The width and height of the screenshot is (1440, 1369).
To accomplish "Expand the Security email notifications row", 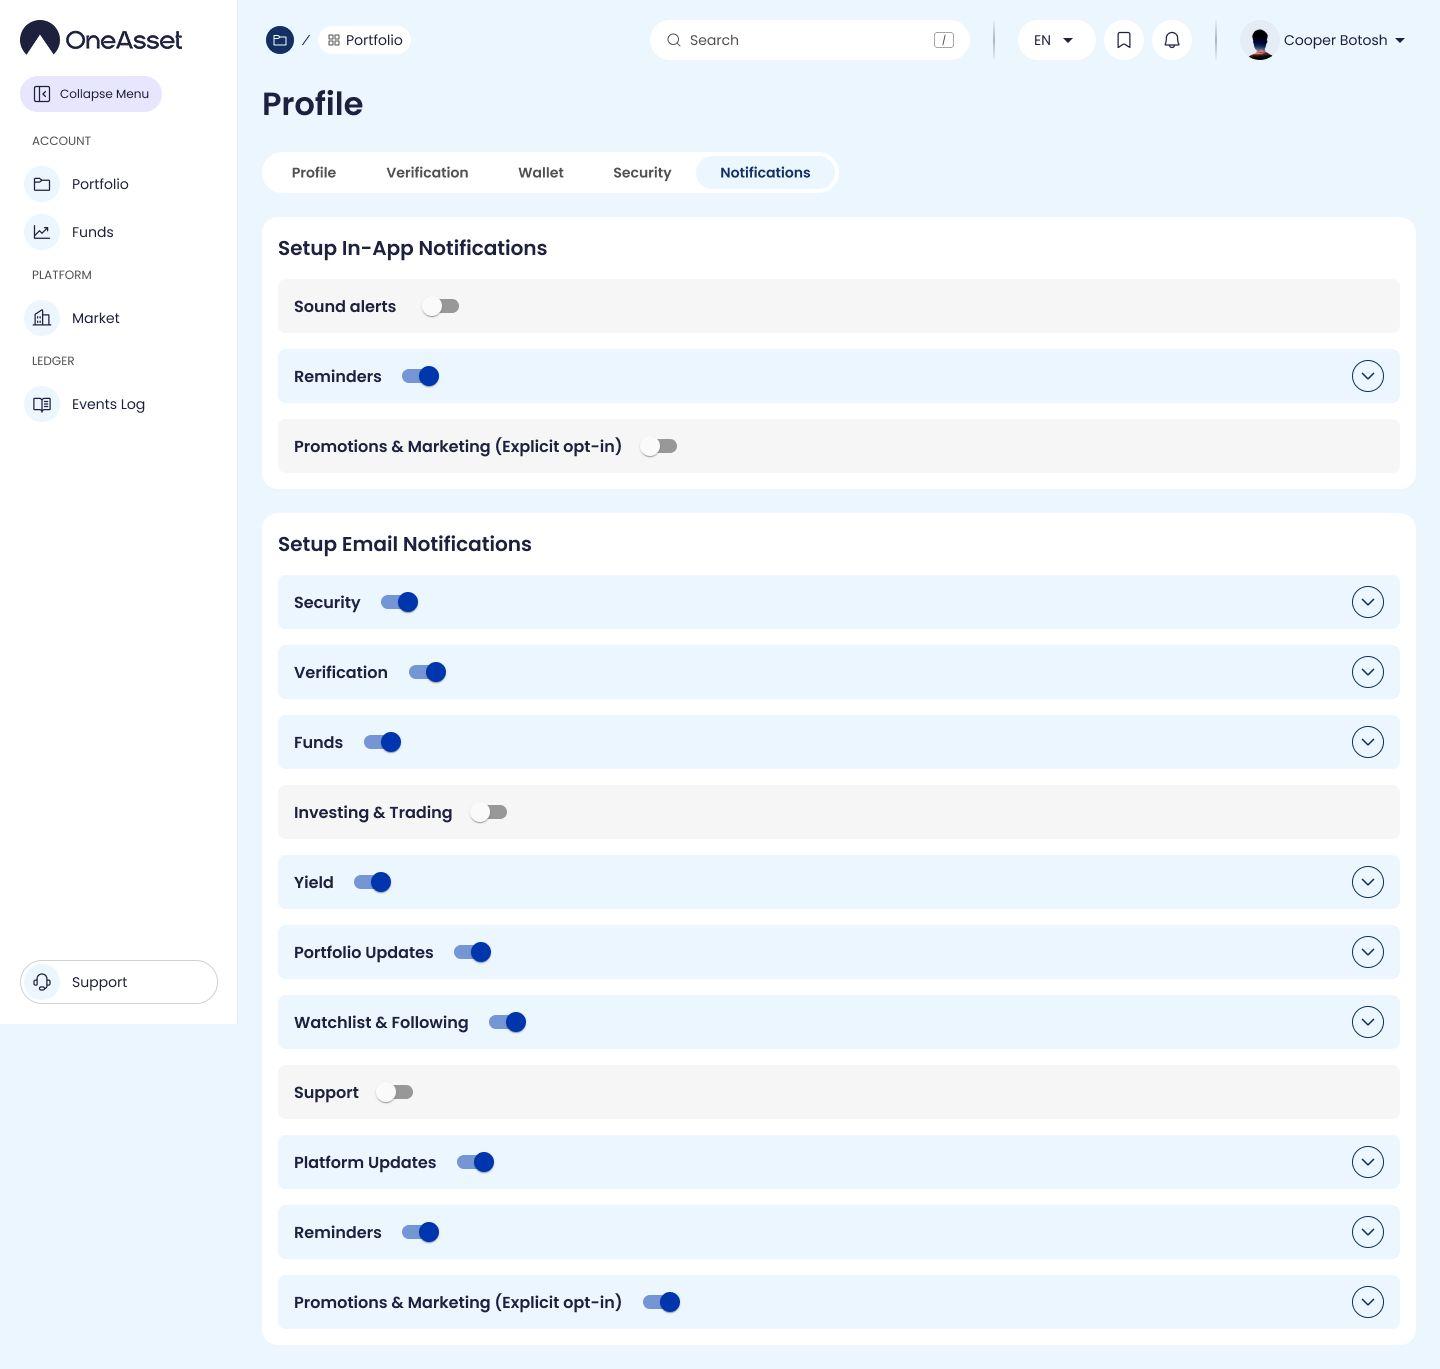I will tap(1367, 602).
